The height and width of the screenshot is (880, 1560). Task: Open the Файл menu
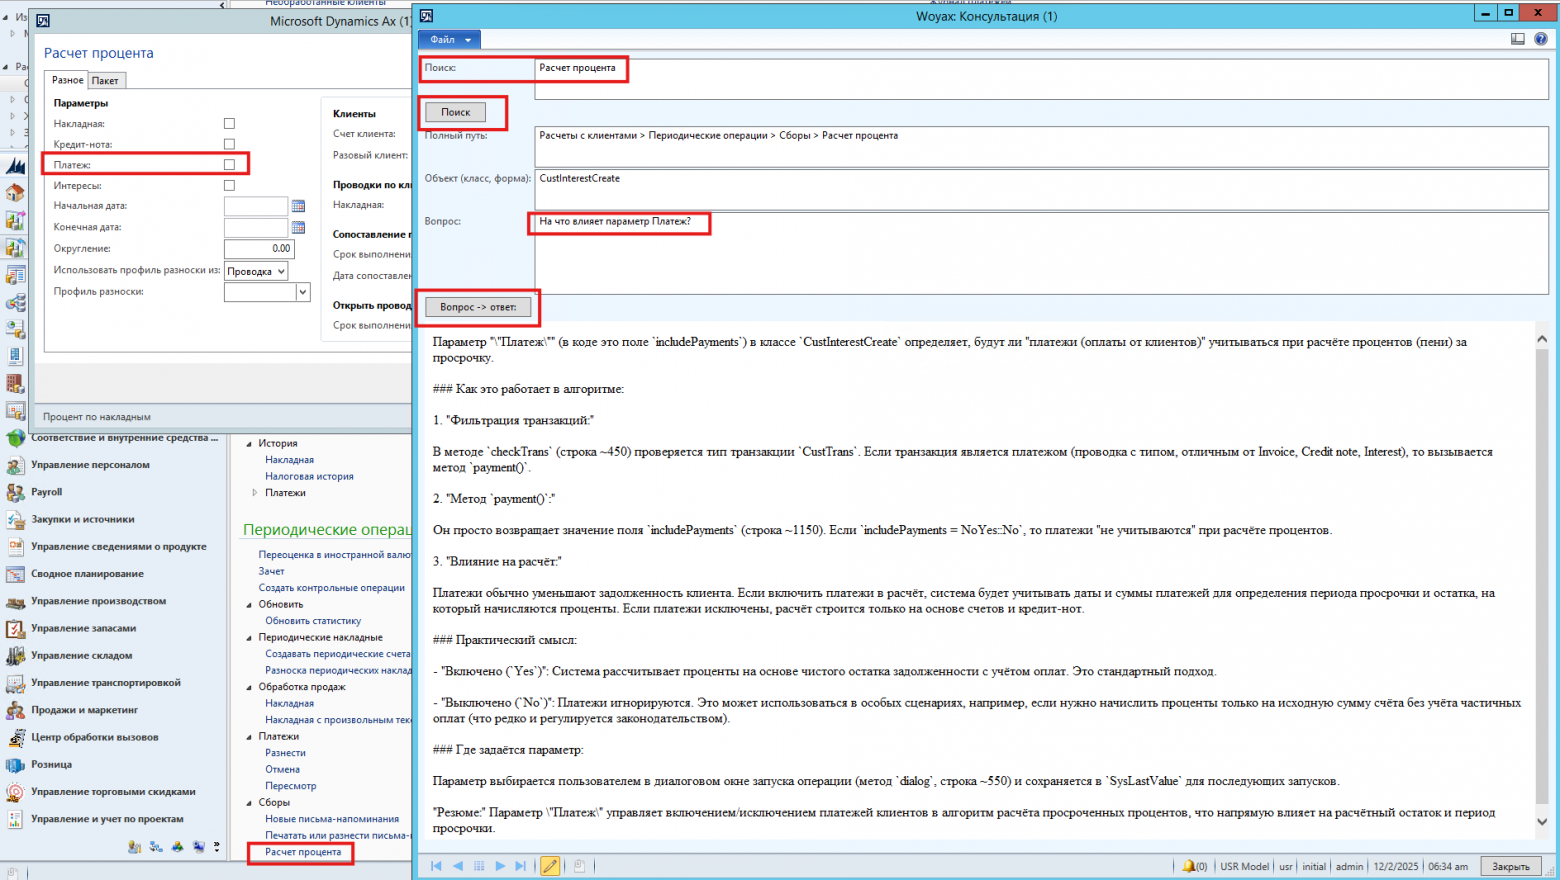point(449,40)
